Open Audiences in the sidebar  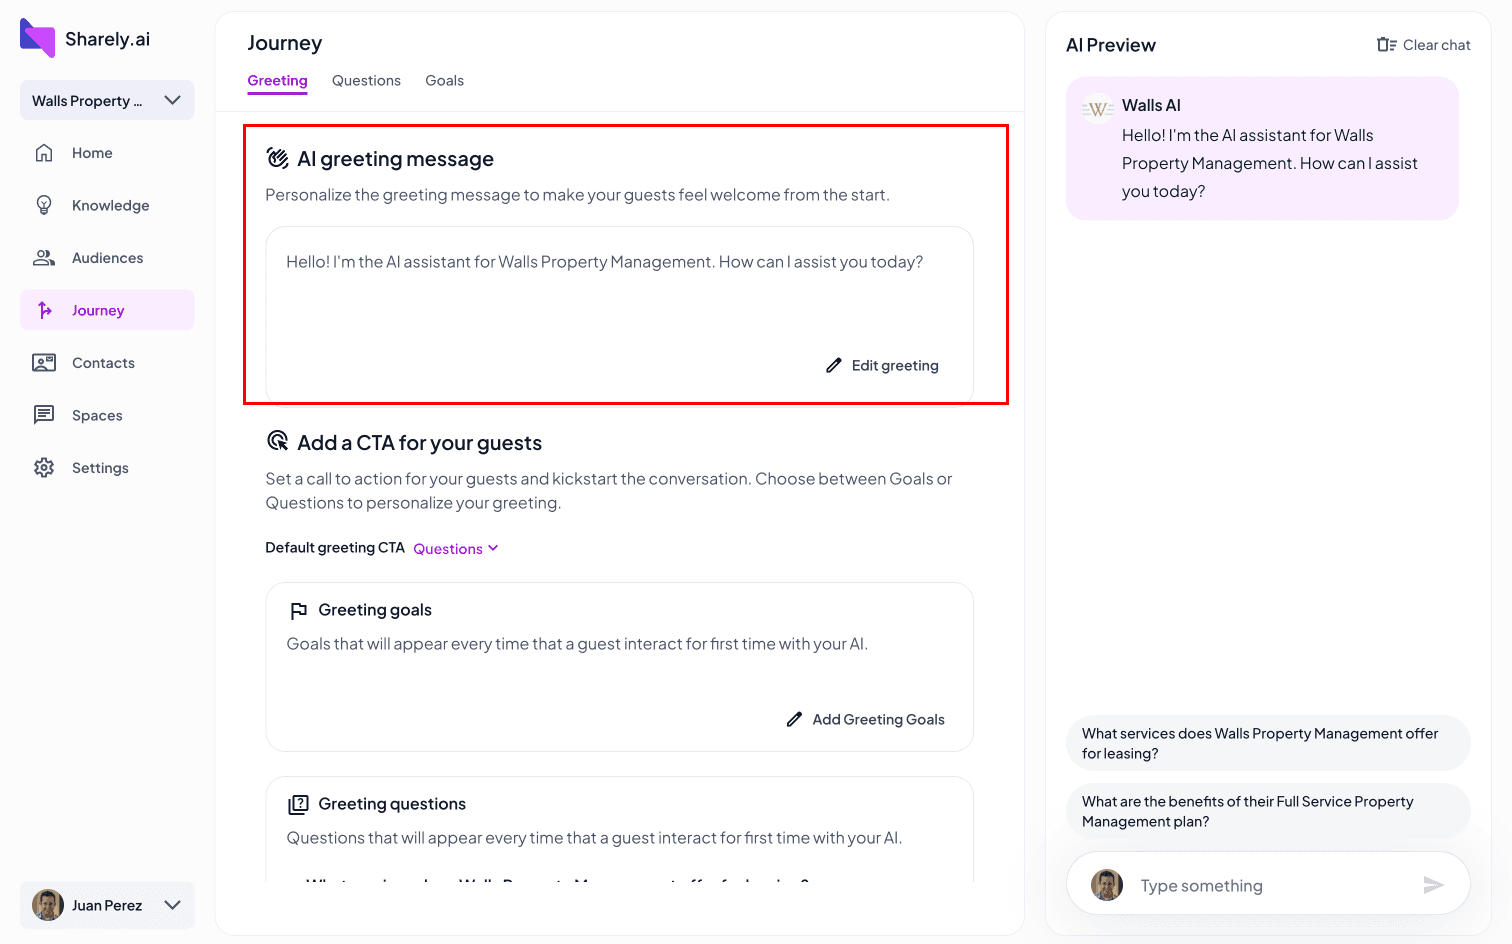[x=107, y=258]
